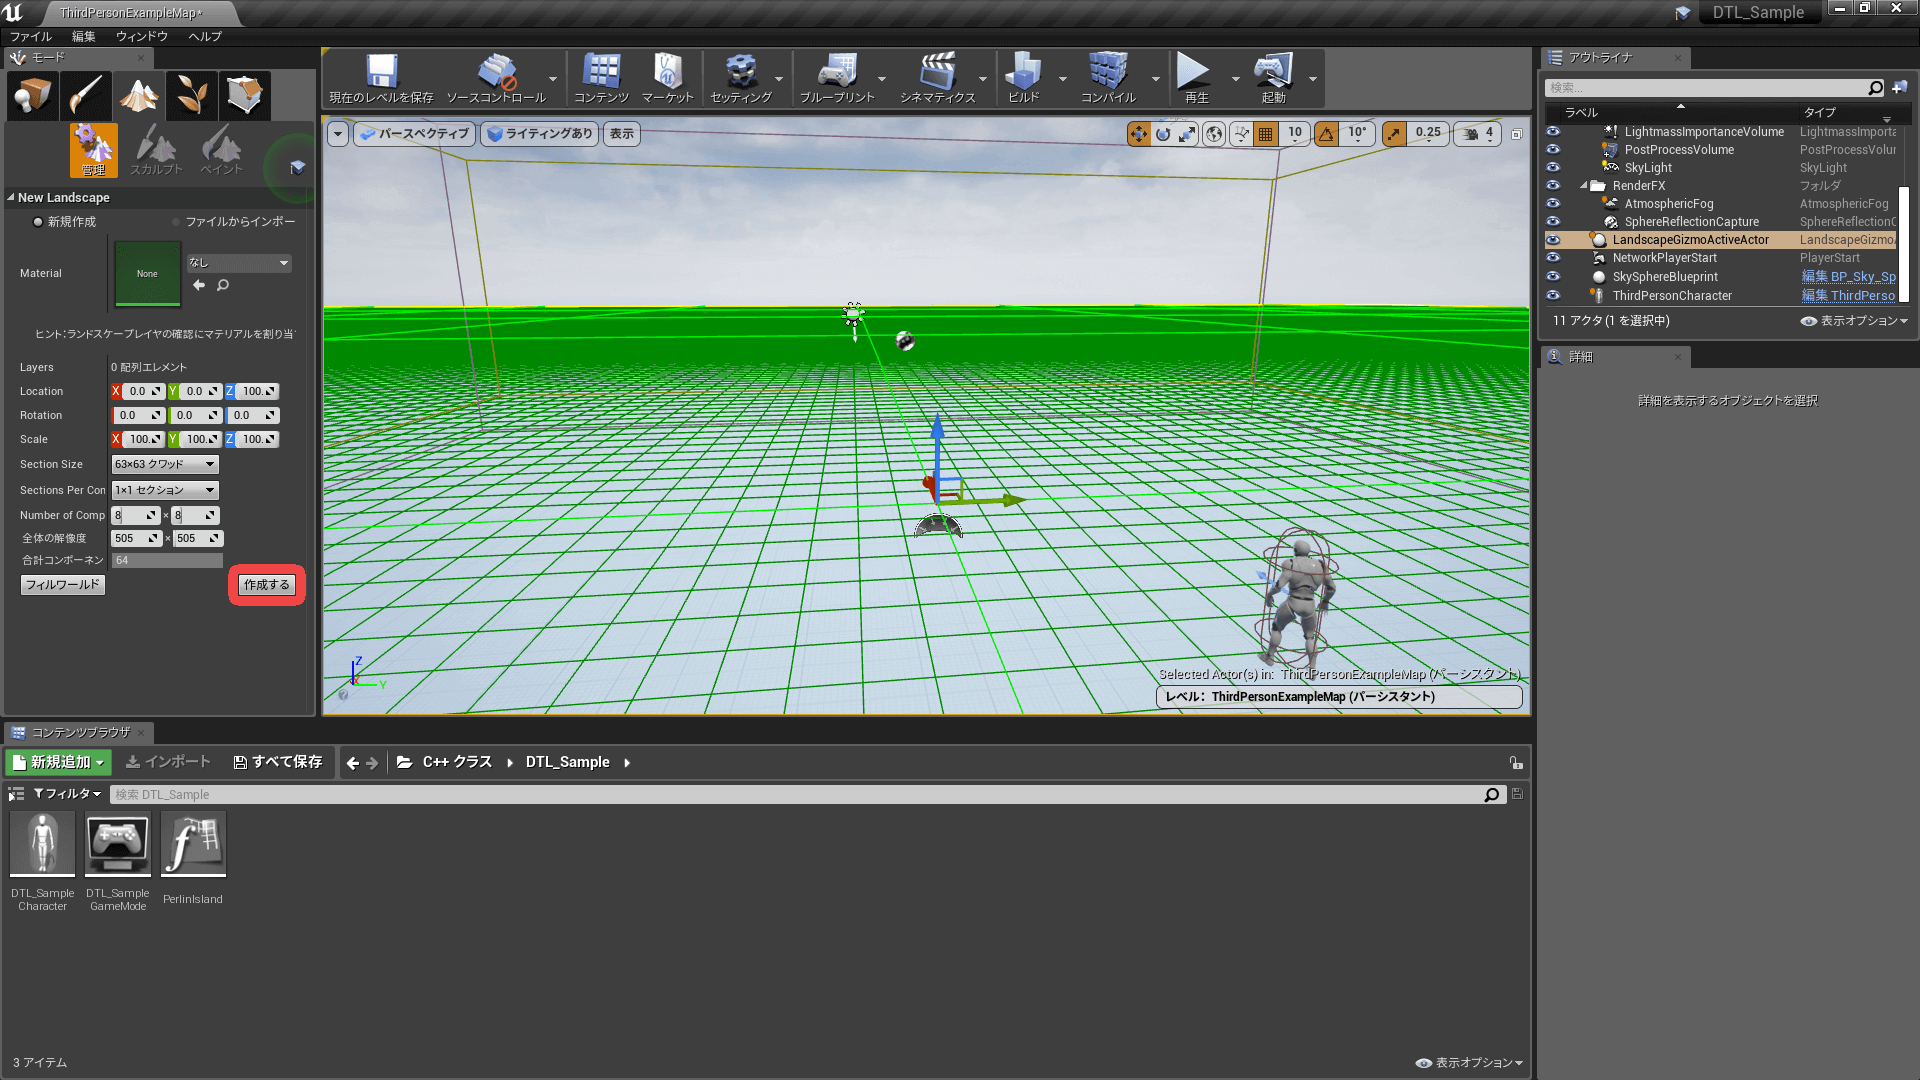Click the 作成する create button
Viewport: 1920px width, 1080px height.
click(x=267, y=585)
